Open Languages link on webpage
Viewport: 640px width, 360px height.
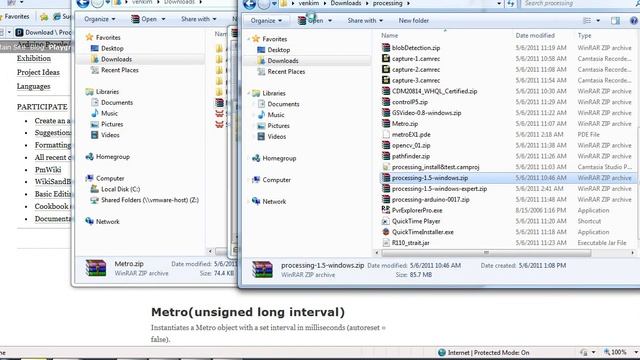(x=33, y=87)
